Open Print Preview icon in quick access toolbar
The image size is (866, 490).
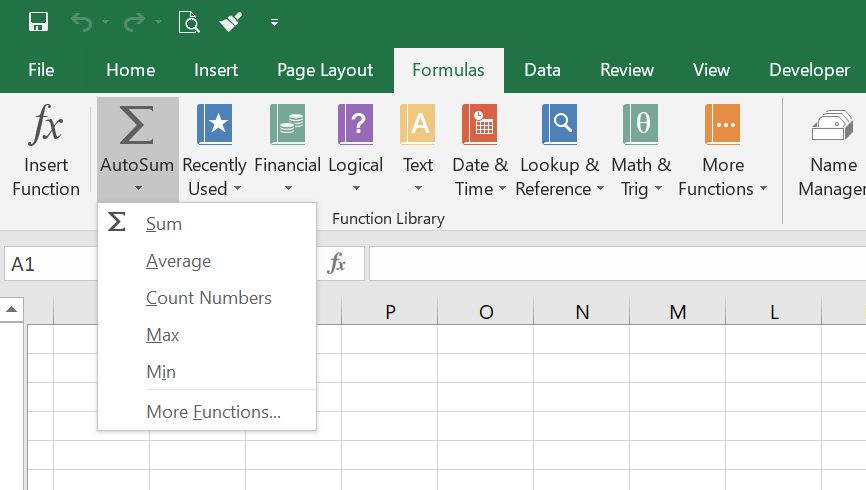coord(189,22)
